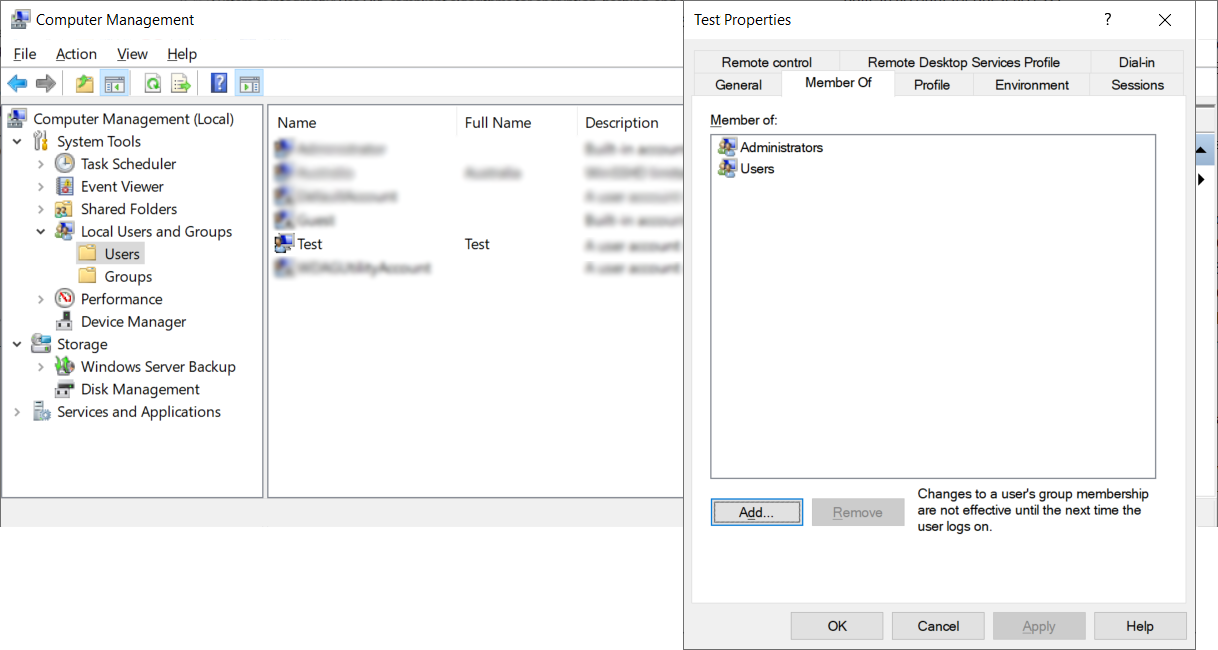This screenshot has width=1218, height=650.
Task: Click the Export List toolbar icon
Action: coord(181,84)
